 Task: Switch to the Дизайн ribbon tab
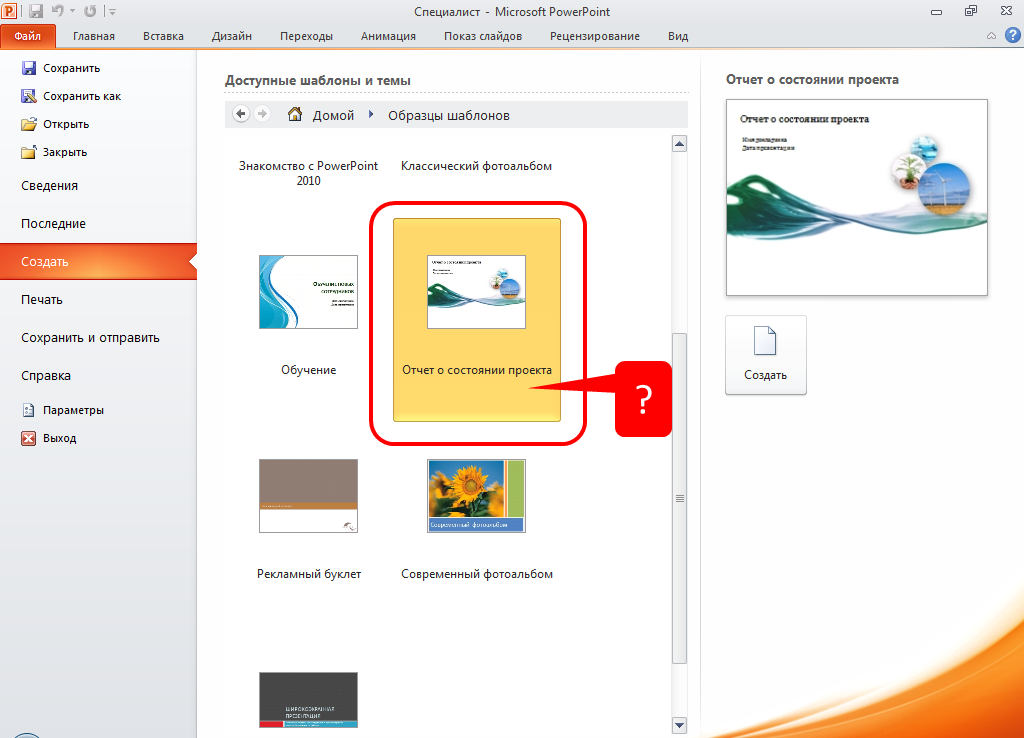[x=231, y=36]
